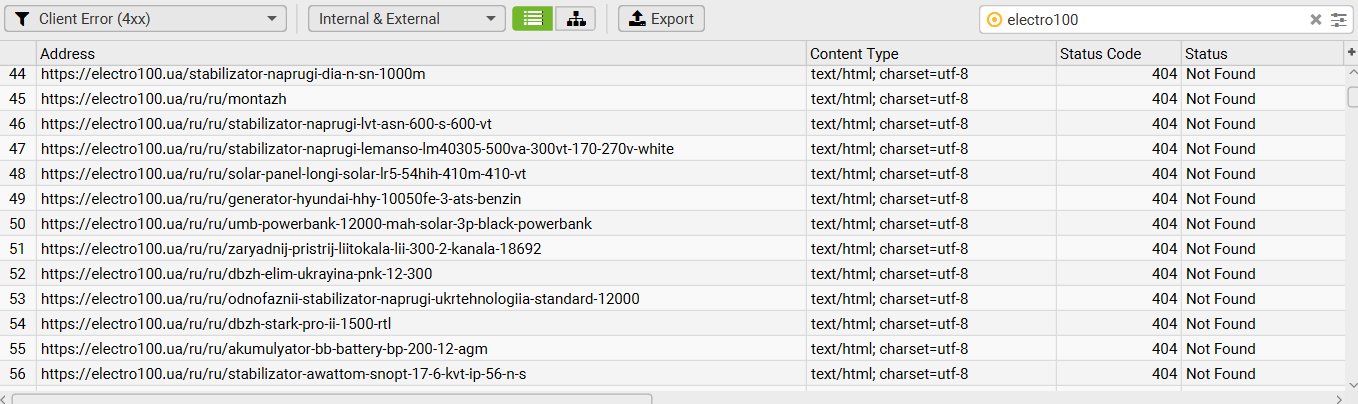Click the Export upload icon
This screenshot has height=404, width=1358.
(637, 19)
